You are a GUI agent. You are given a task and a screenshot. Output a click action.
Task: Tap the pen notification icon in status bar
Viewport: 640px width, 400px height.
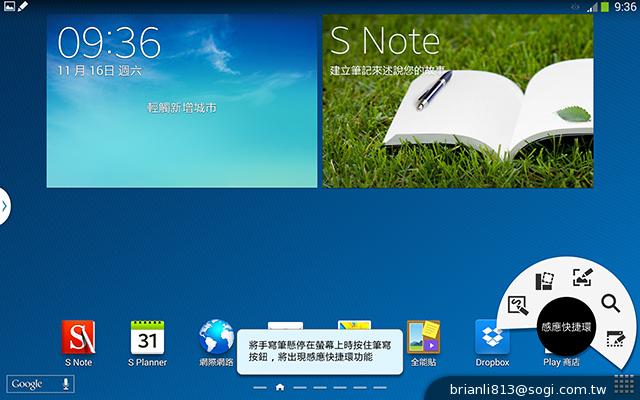click(23, 6)
